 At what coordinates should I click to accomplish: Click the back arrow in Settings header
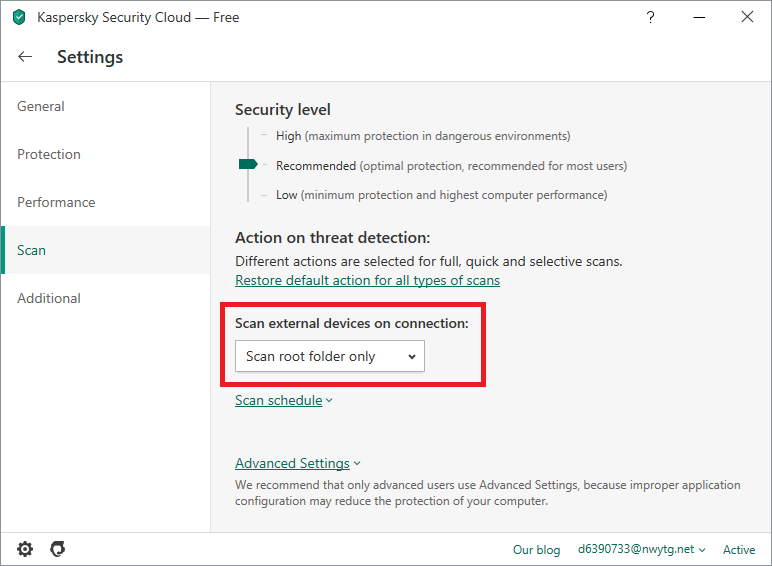[25, 57]
